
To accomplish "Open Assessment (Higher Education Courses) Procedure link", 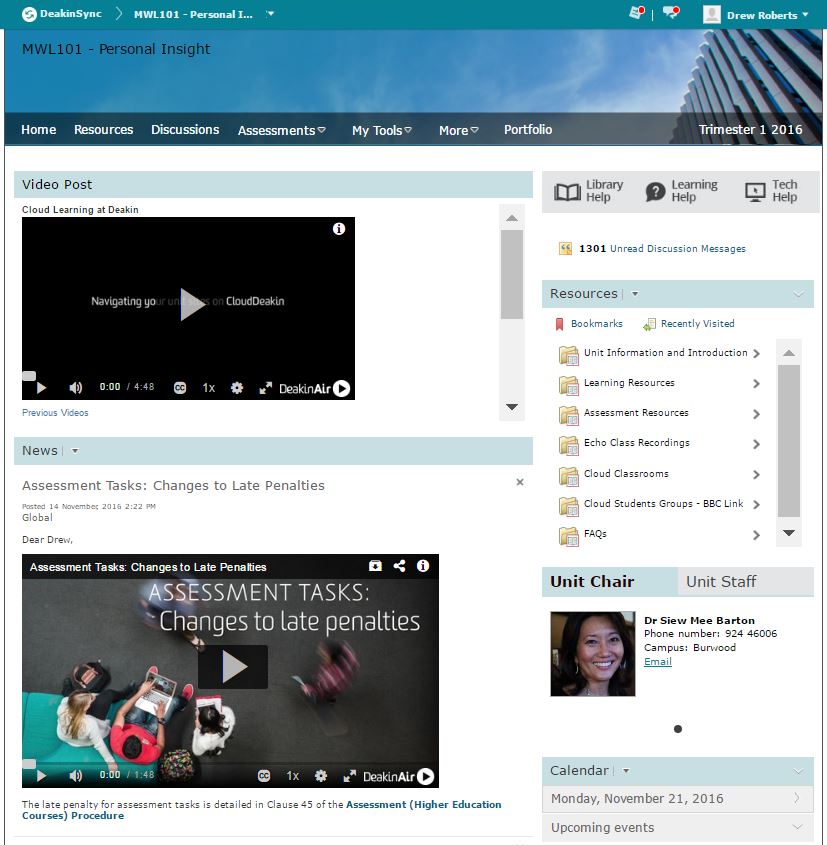I will (x=261, y=810).
